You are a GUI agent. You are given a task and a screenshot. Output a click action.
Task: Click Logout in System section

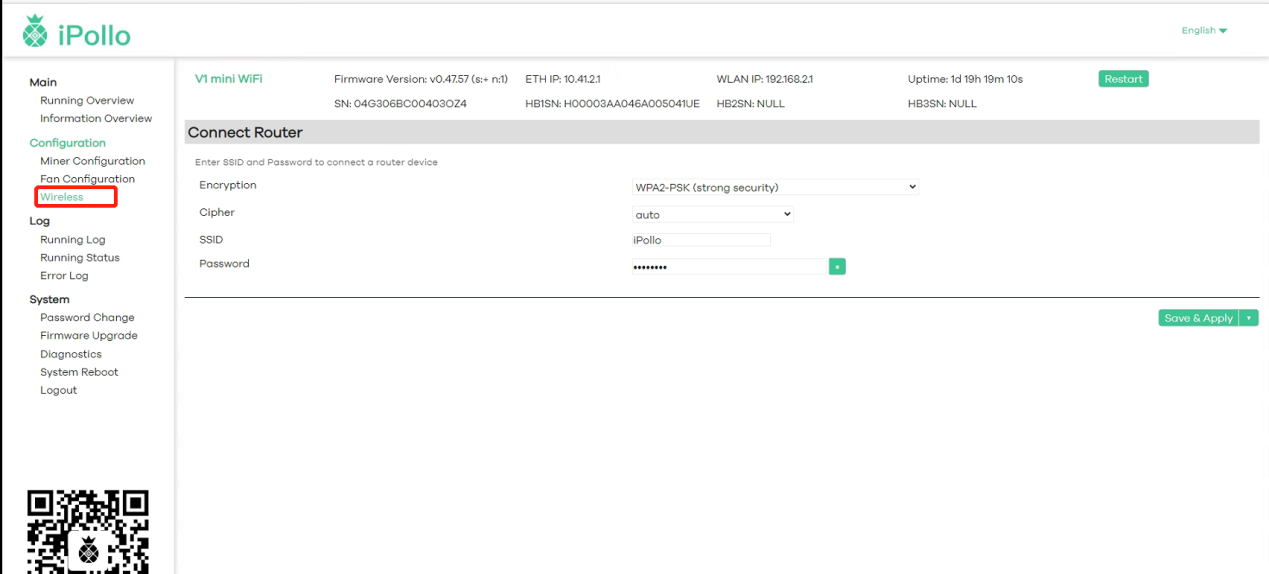58,390
